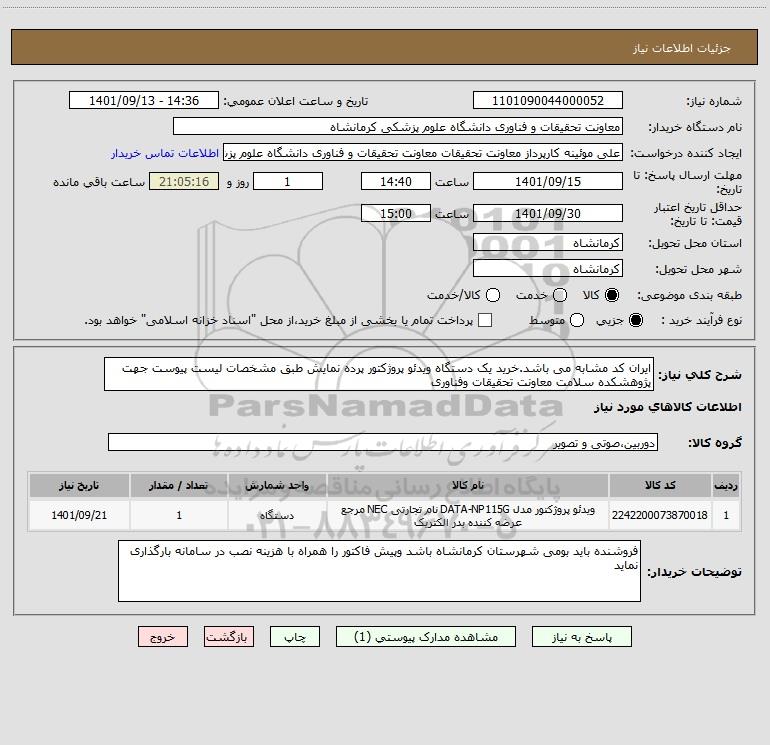Click the buyer organization name field
The width and height of the screenshot is (770, 745).
(398, 126)
